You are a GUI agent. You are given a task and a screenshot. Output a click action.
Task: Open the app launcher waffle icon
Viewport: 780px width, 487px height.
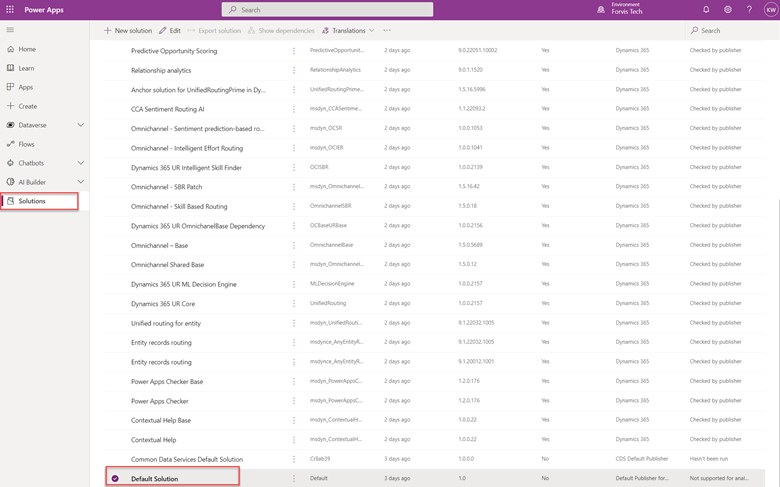coord(10,9)
